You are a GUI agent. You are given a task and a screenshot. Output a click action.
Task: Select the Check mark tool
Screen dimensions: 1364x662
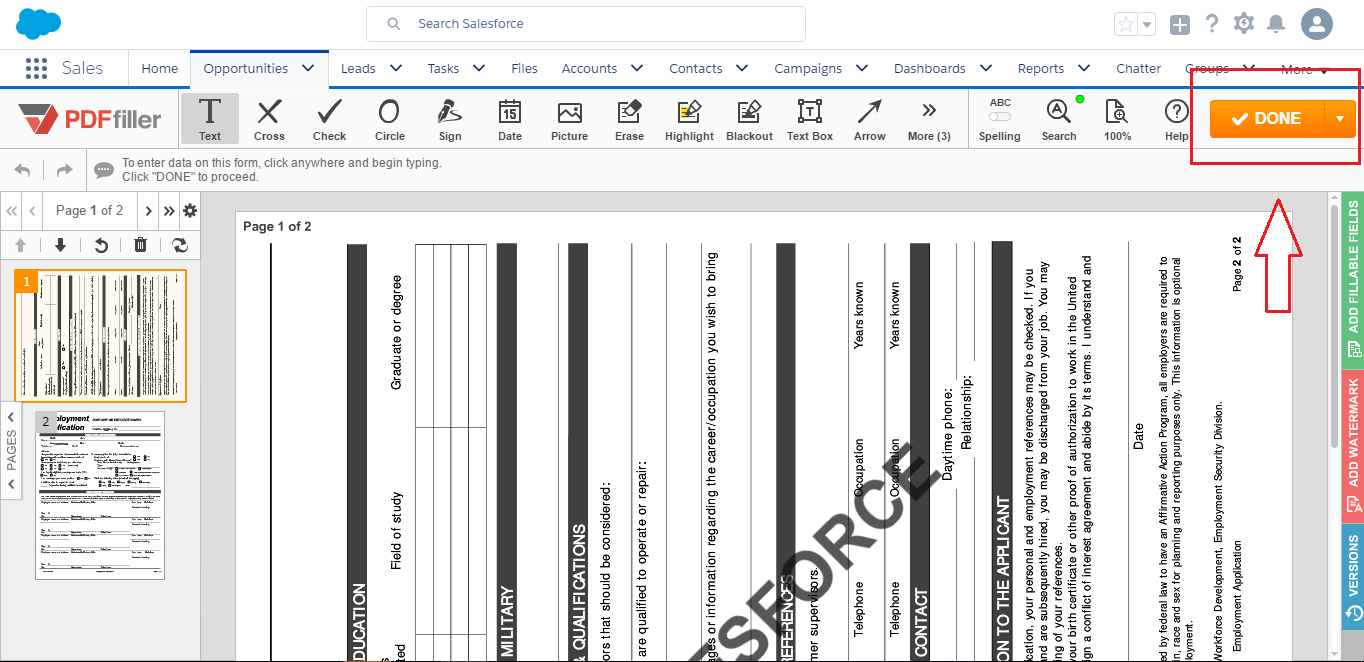point(329,118)
